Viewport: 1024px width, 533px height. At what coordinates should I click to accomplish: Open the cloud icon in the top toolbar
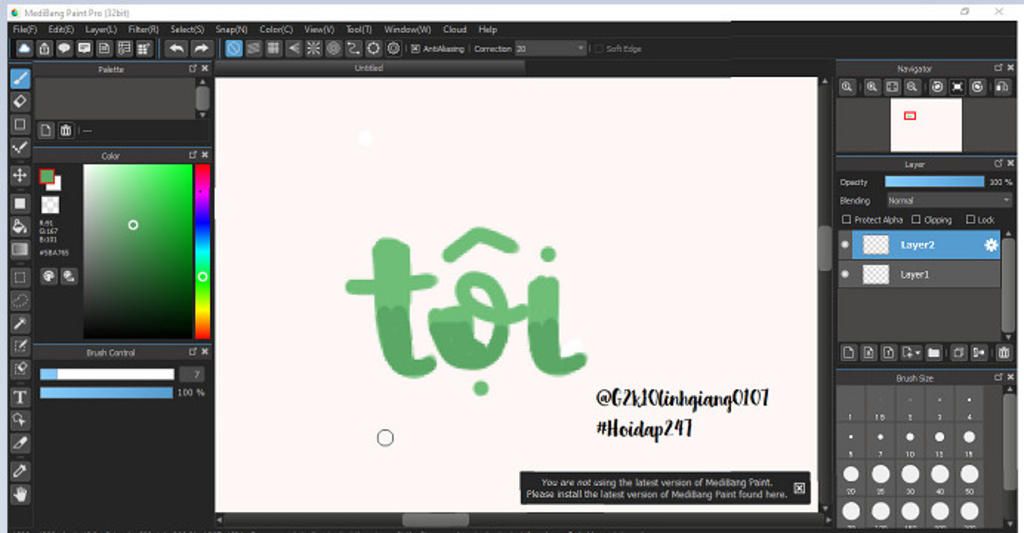[24, 48]
